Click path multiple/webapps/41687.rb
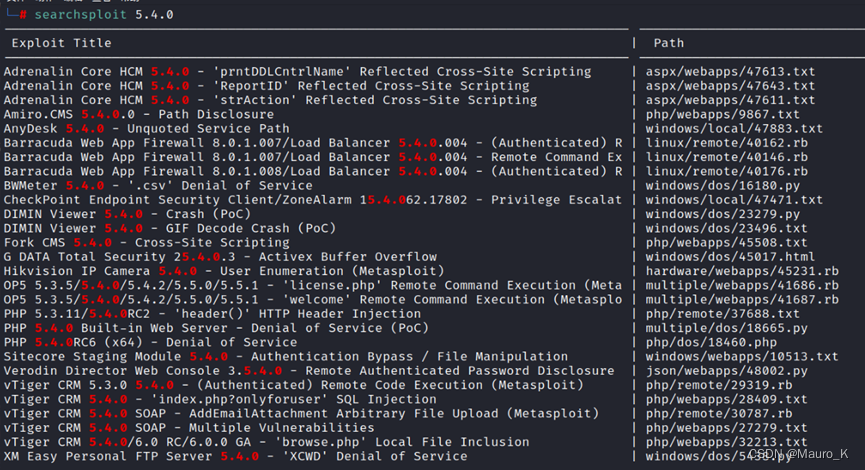Screen dimensions: 865x470 pos(742,300)
